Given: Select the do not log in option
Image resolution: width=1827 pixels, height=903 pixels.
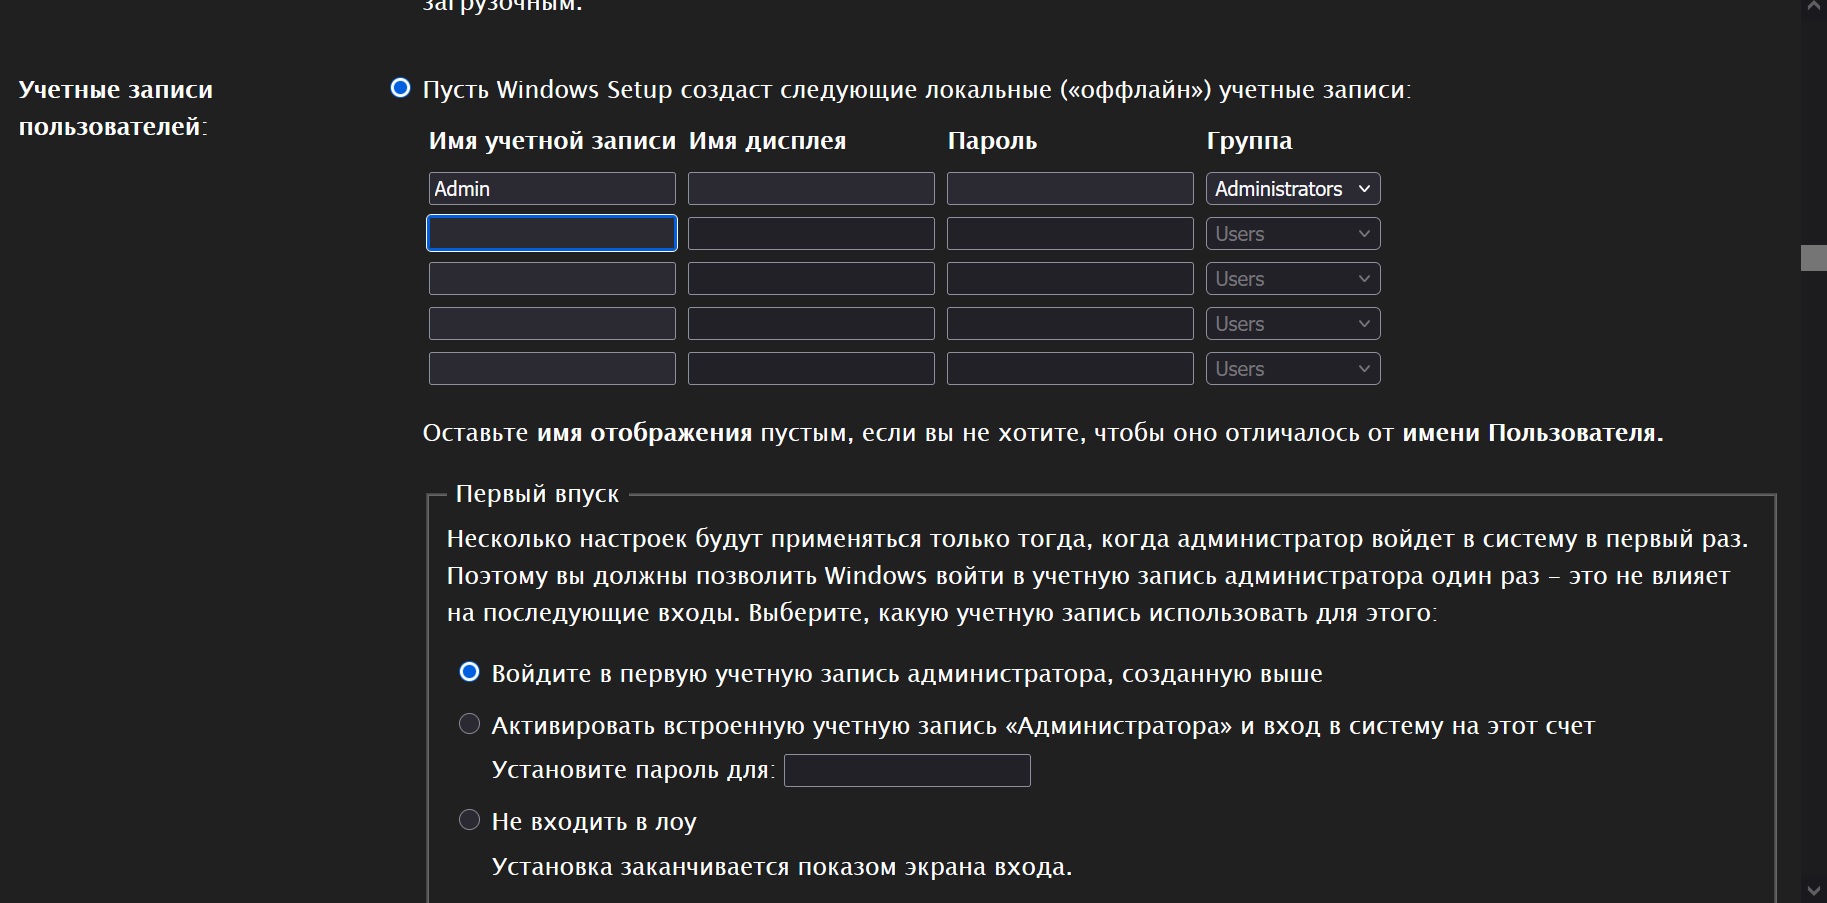Looking at the screenshot, I should coord(469,820).
